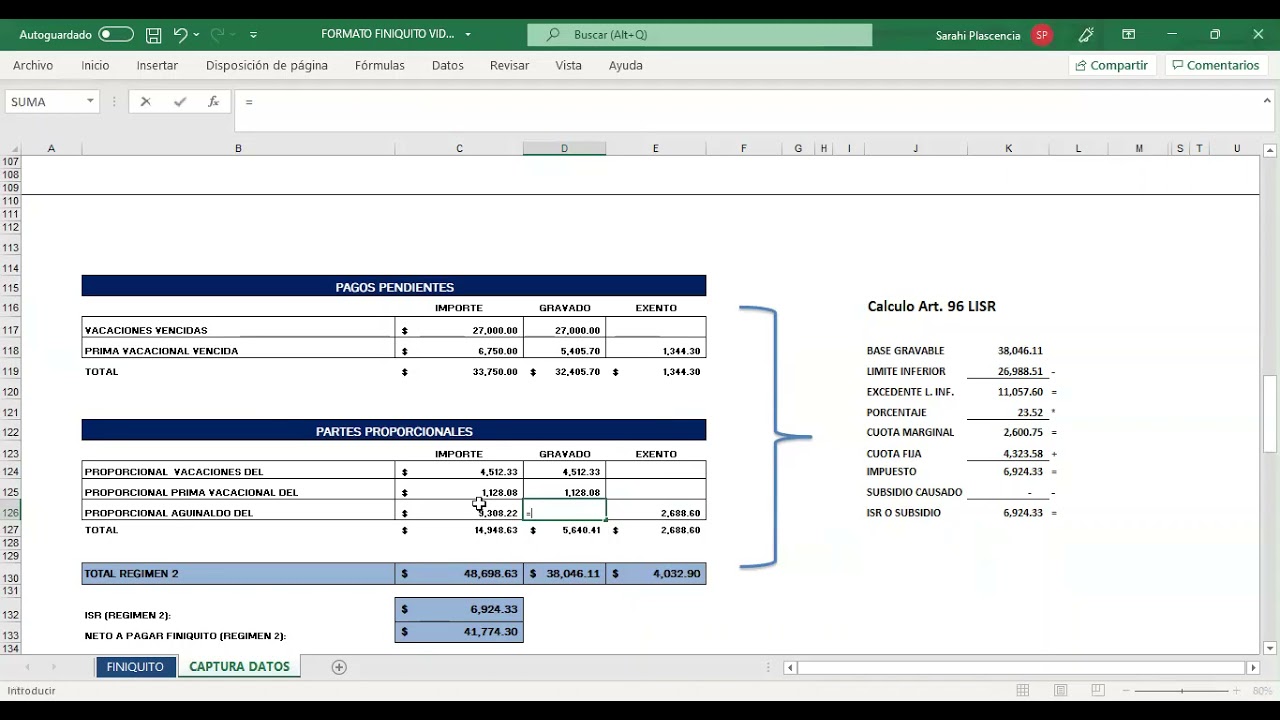This screenshot has height=720, width=1280.
Task: Click the Buscar search box
Action: click(x=700, y=35)
